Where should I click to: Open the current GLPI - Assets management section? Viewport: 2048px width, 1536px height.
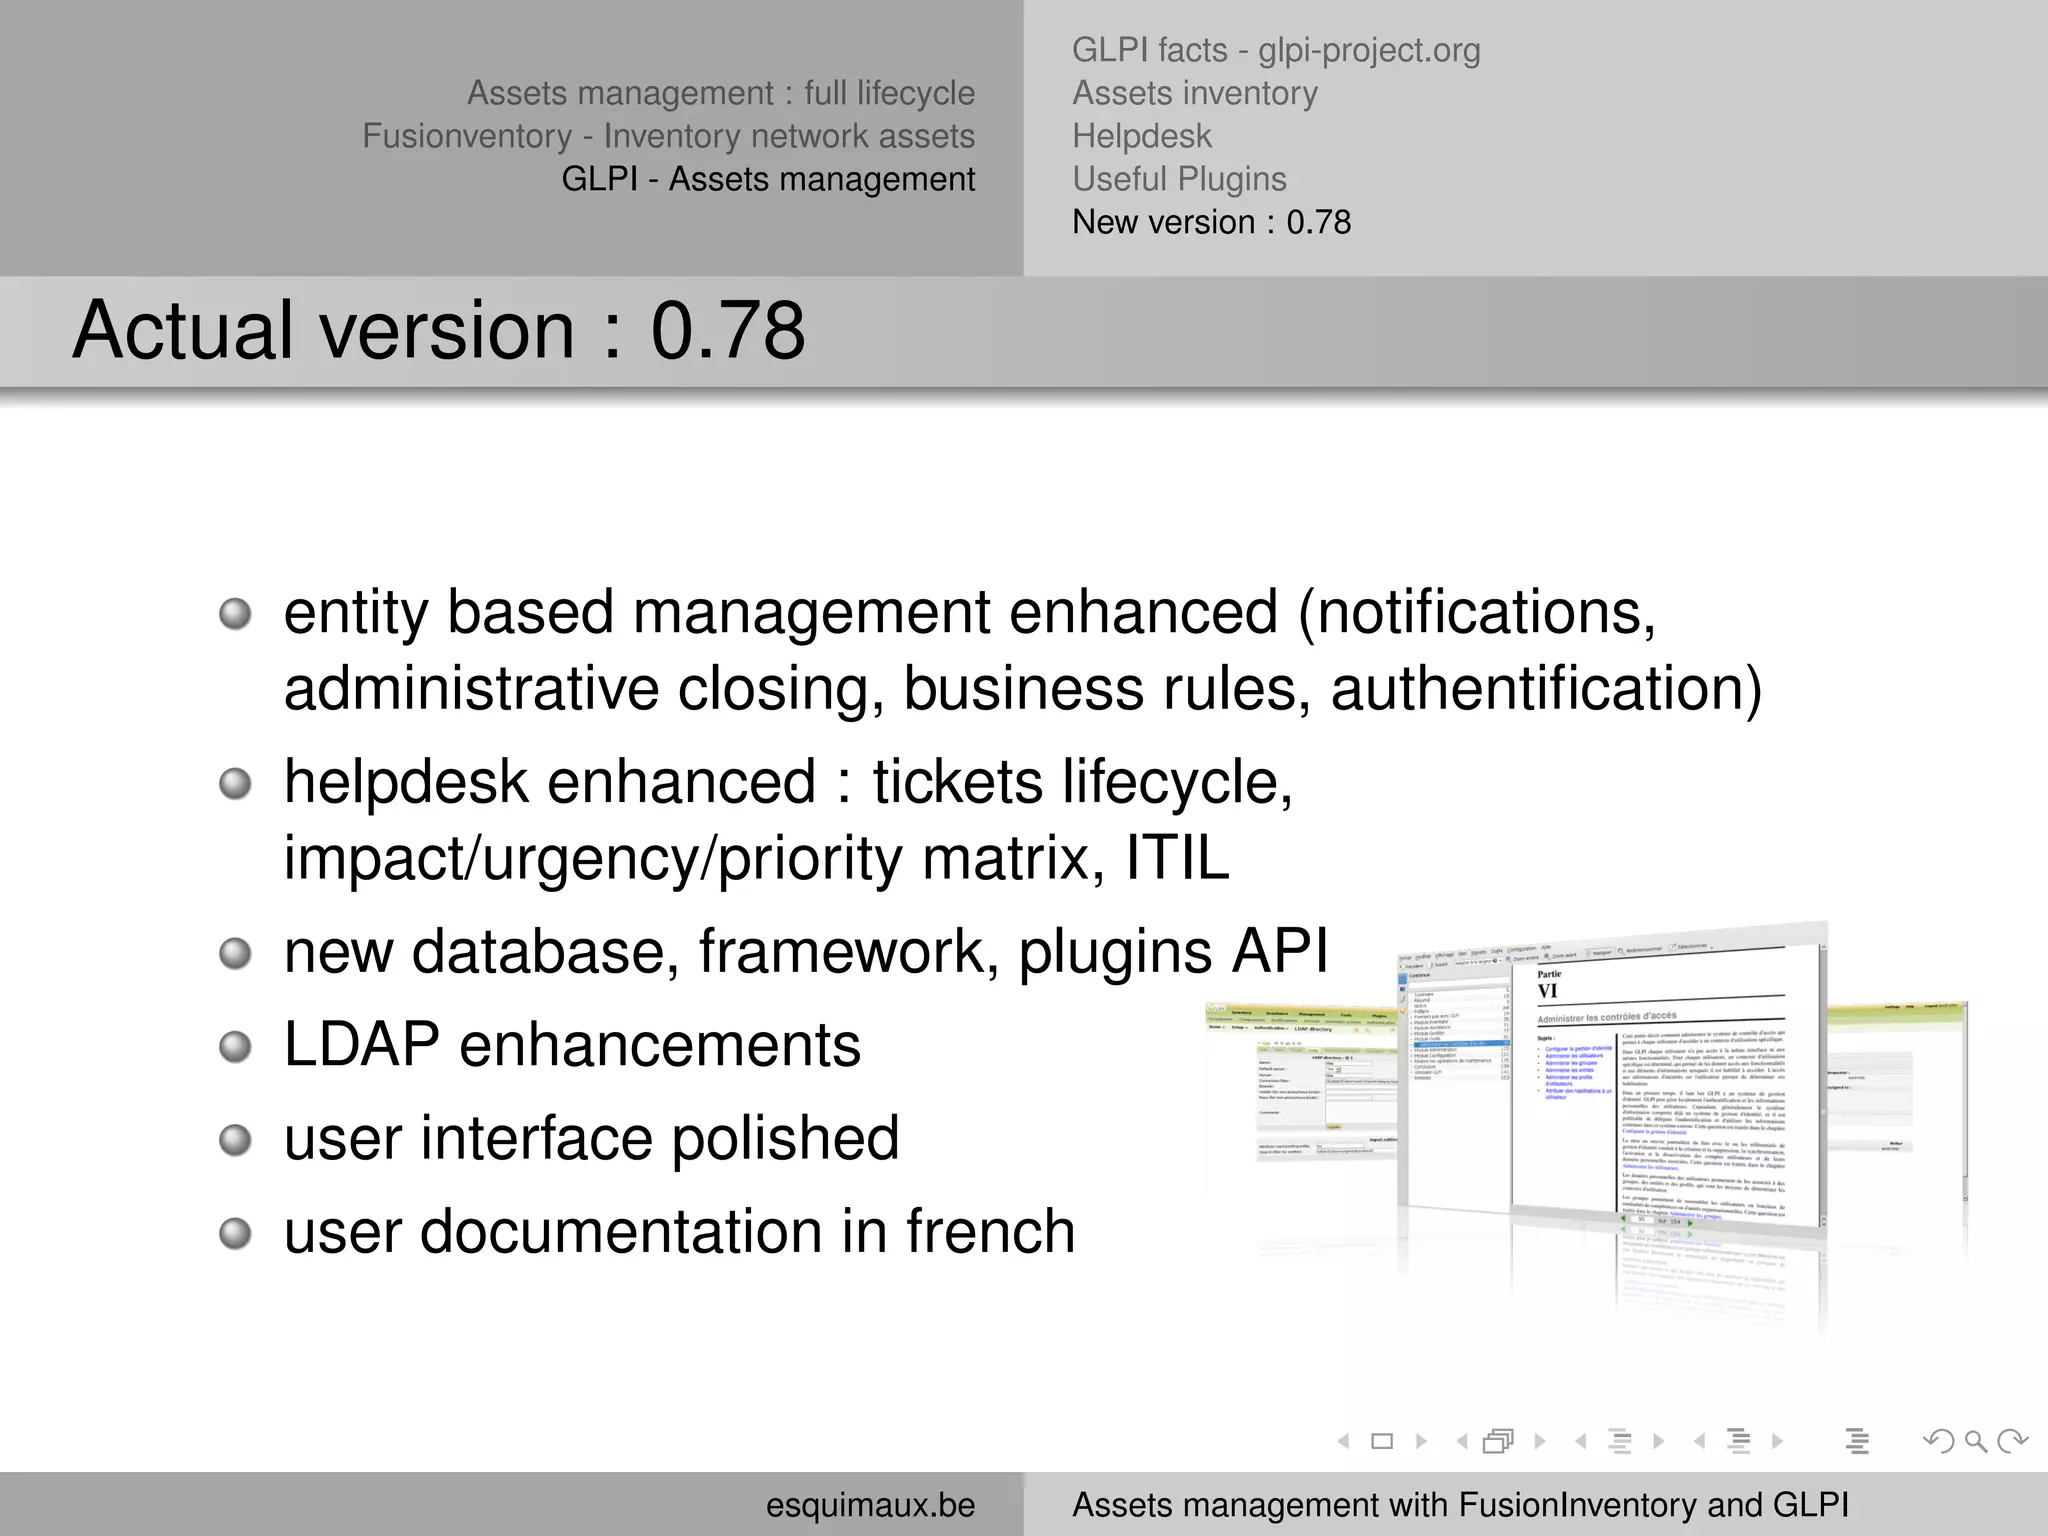coord(768,179)
